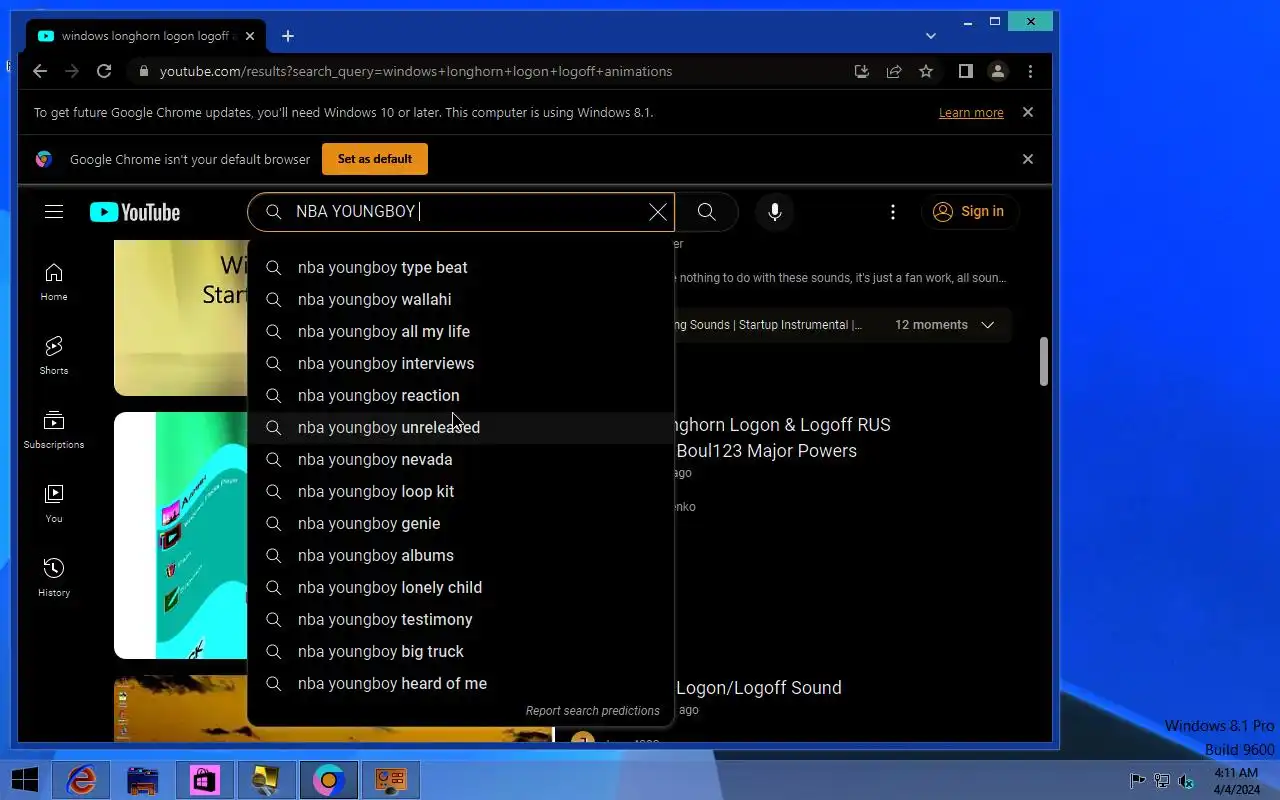The height and width of the screenshot is (800, 1280).
Task: Start voice search with the microphone icon
Action: click(x=775, y=212)
